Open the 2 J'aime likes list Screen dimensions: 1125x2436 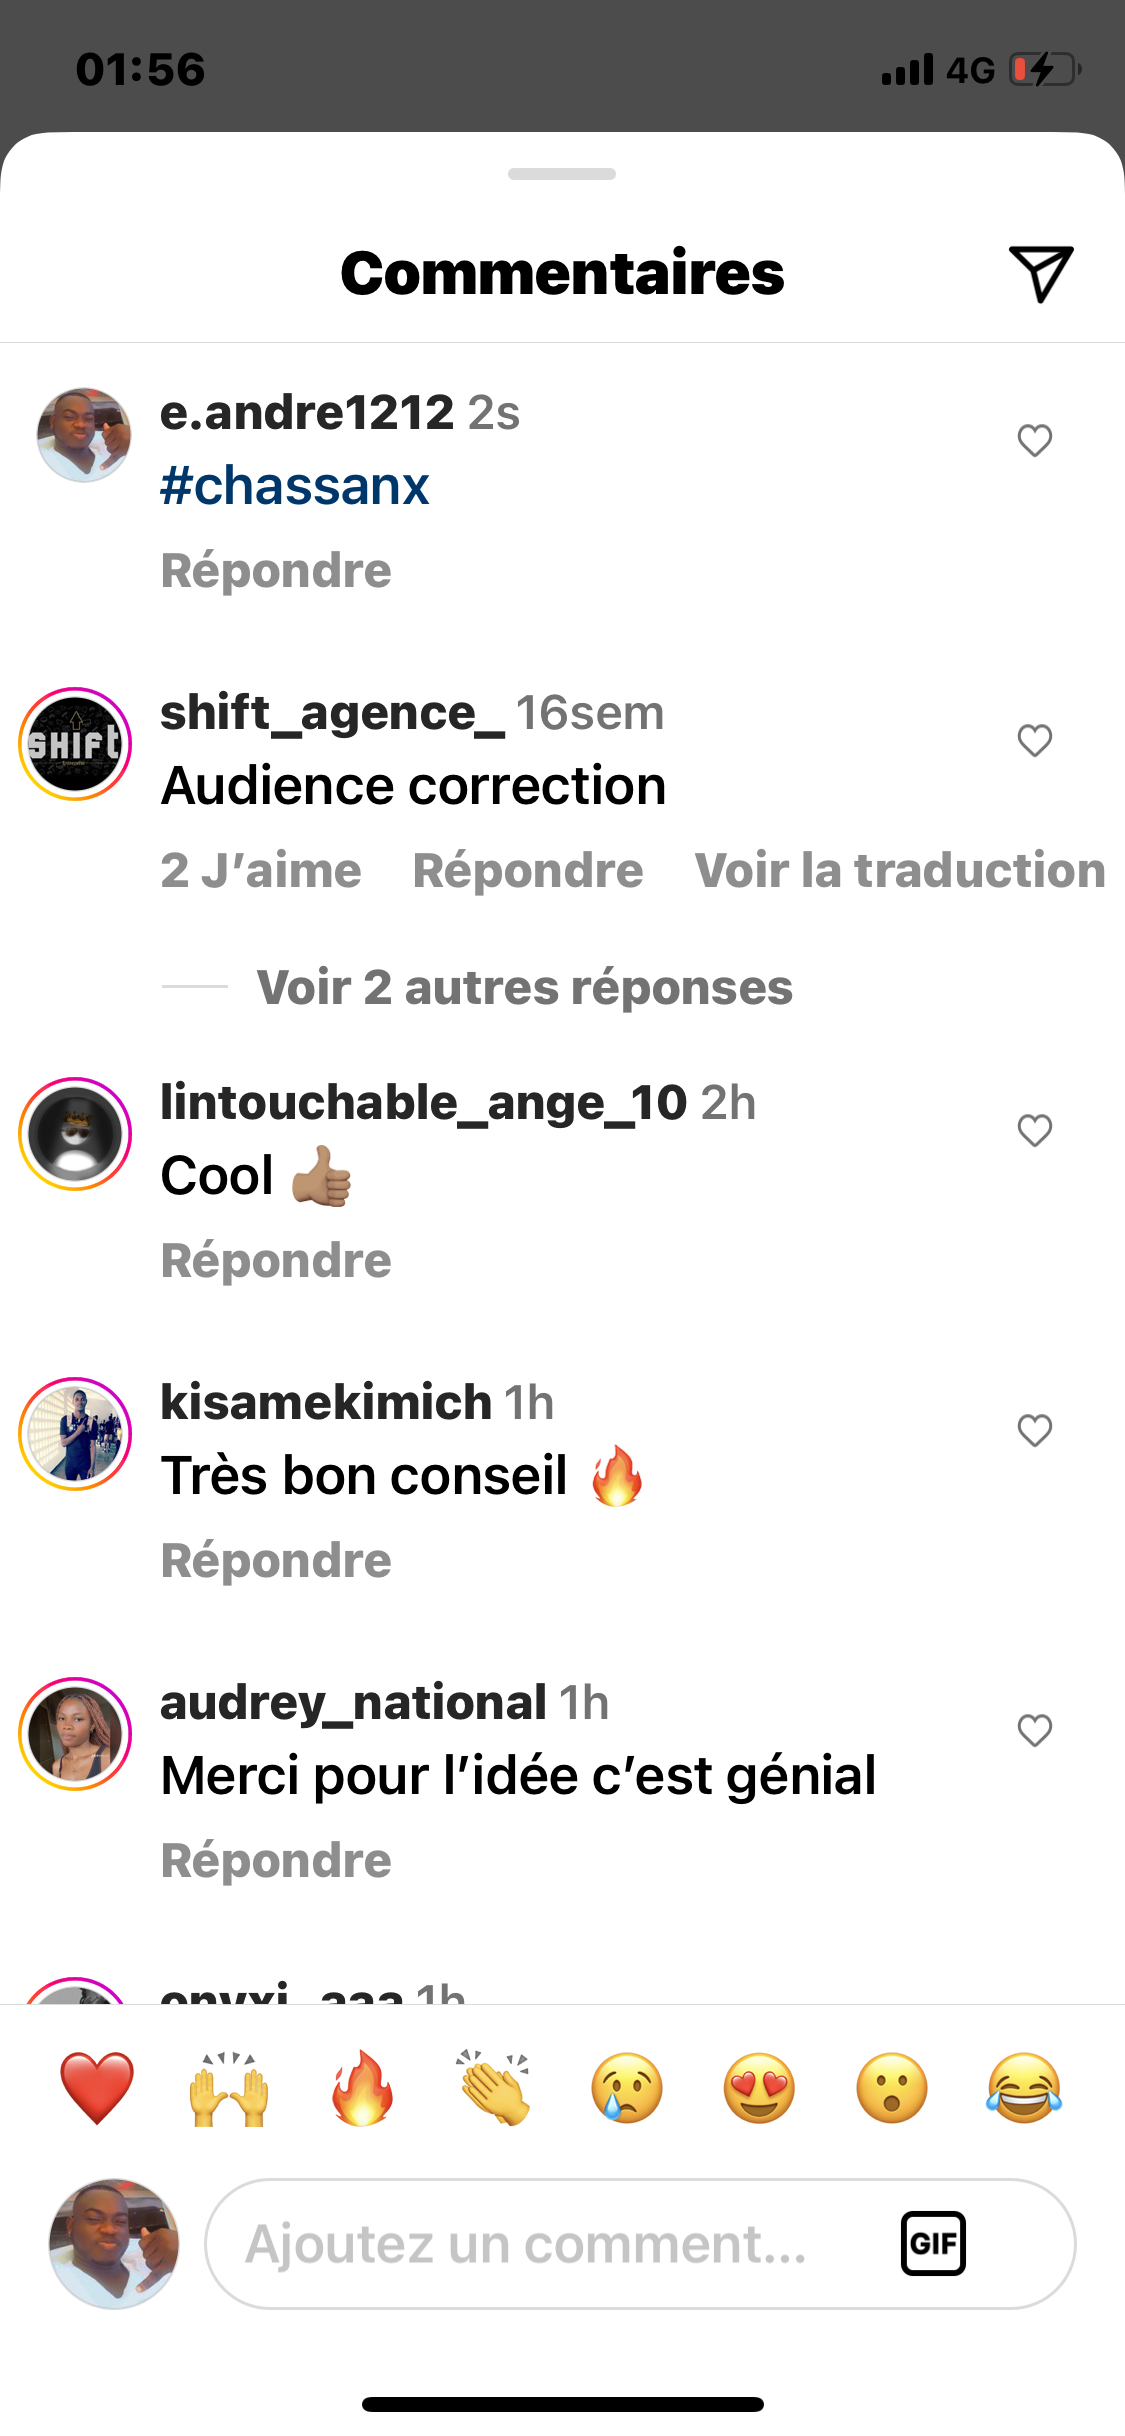pos(261,870)
